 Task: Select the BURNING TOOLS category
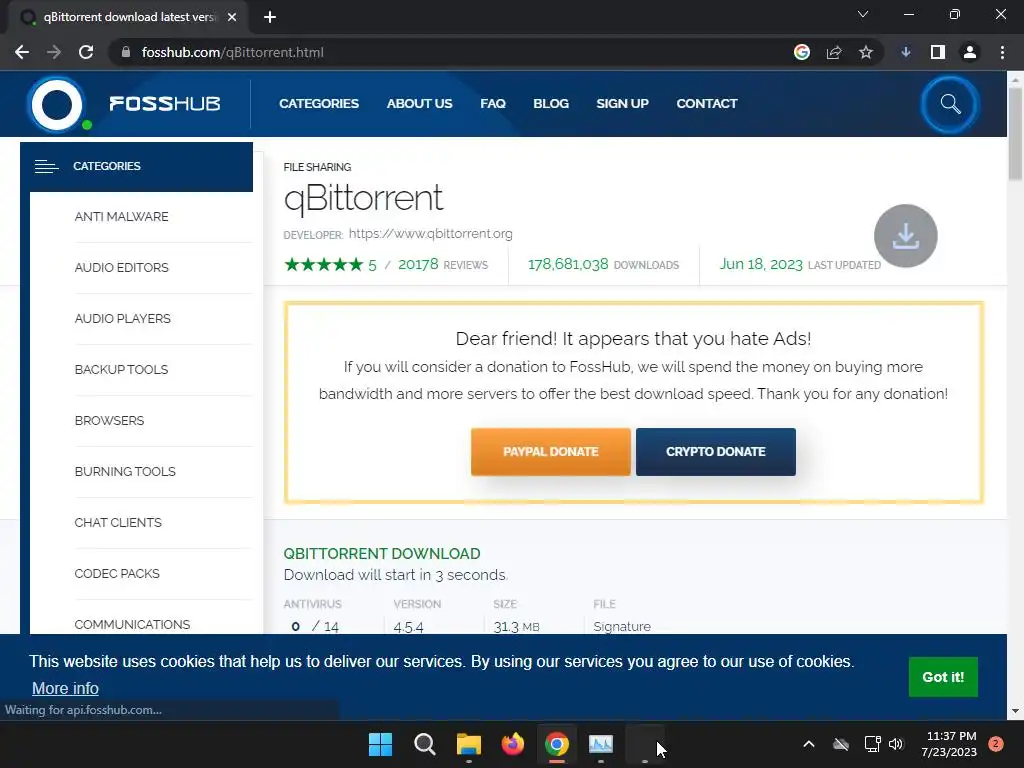coord(125,472)
